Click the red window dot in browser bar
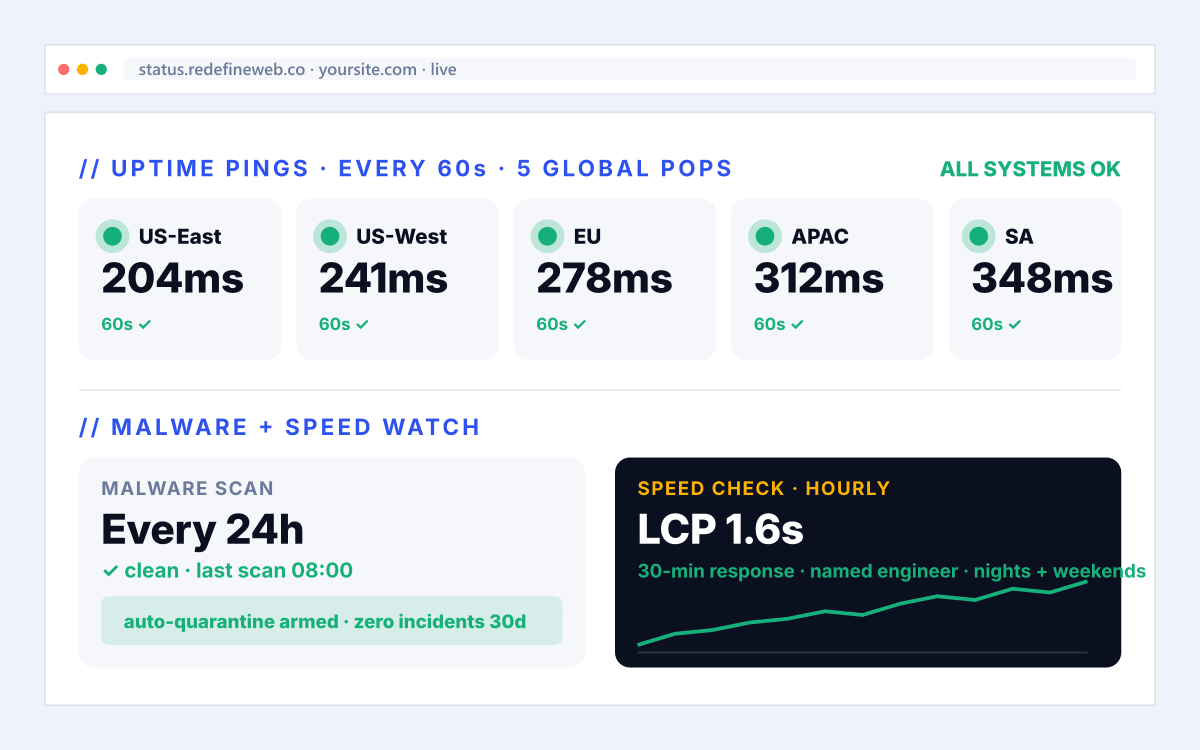This screenshot has width=1200, height=750. coord(64,70)
